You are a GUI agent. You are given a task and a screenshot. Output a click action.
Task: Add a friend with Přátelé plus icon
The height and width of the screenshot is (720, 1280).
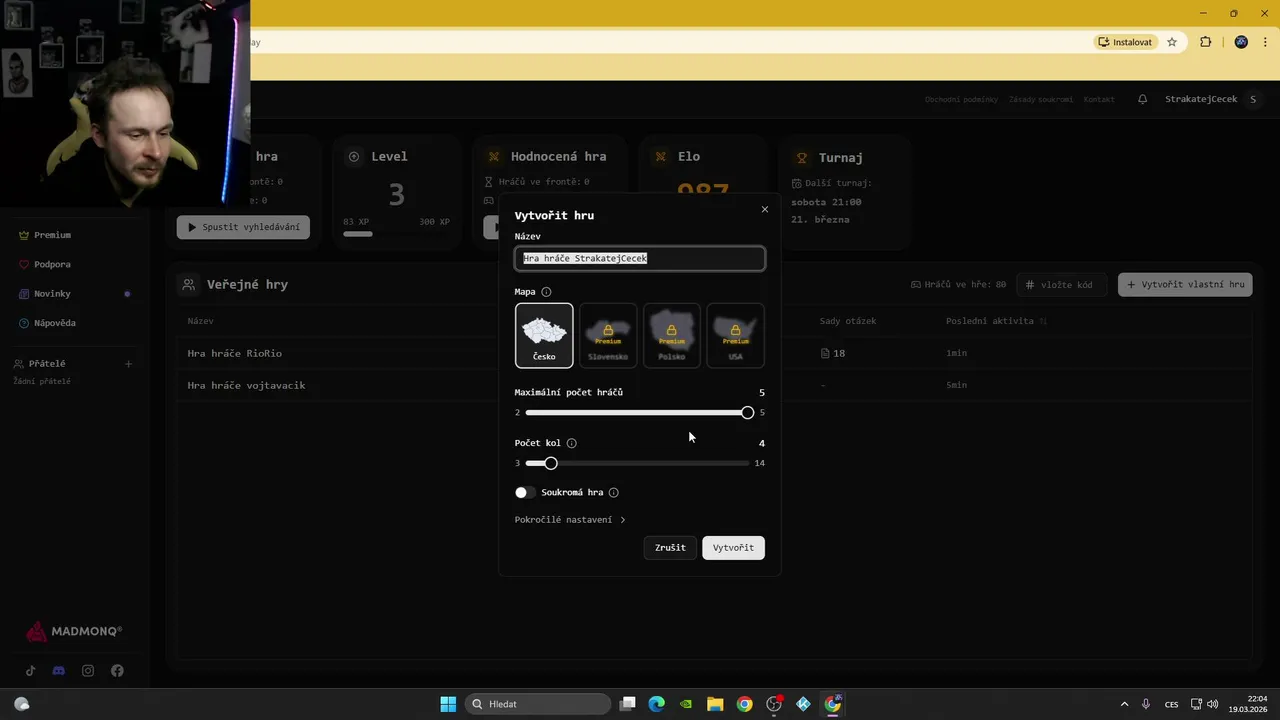pos(128,364)
